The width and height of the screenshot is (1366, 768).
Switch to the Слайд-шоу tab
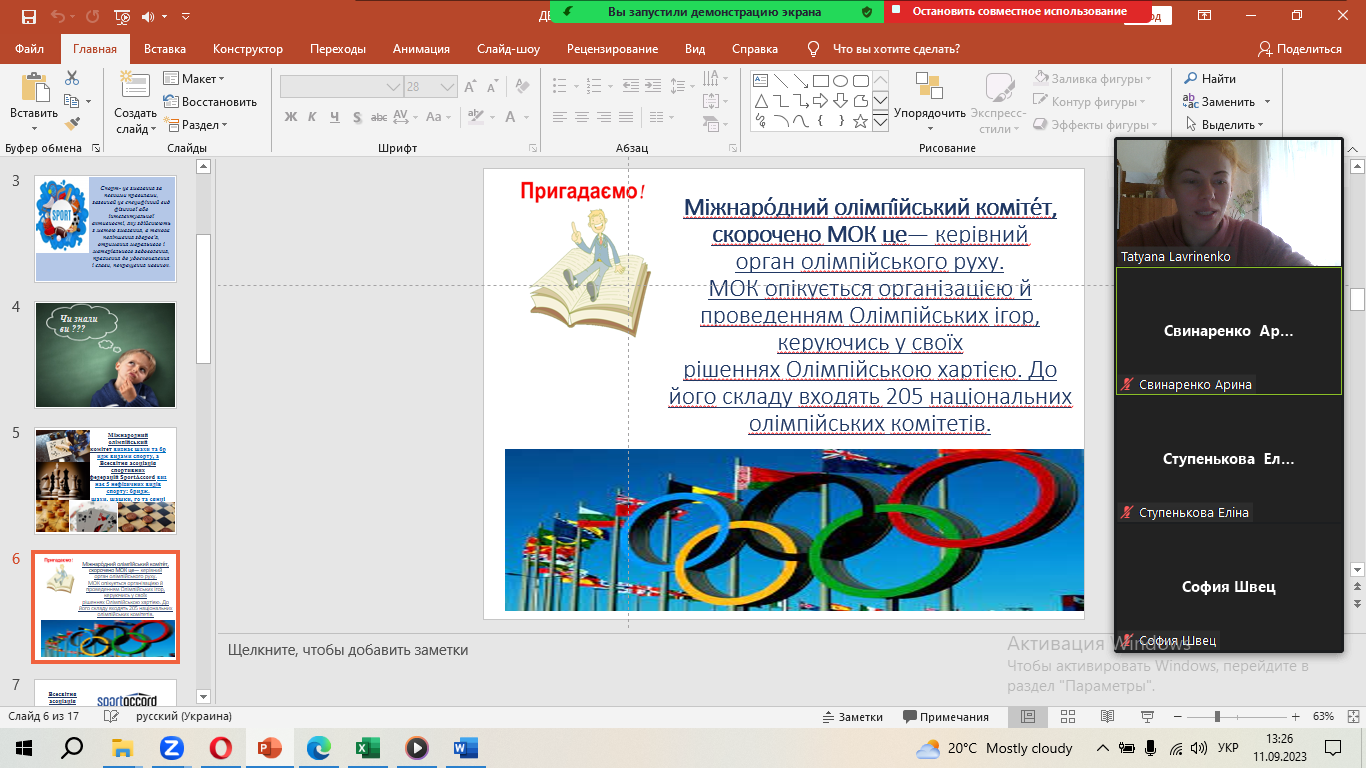(x=508, y=49)
